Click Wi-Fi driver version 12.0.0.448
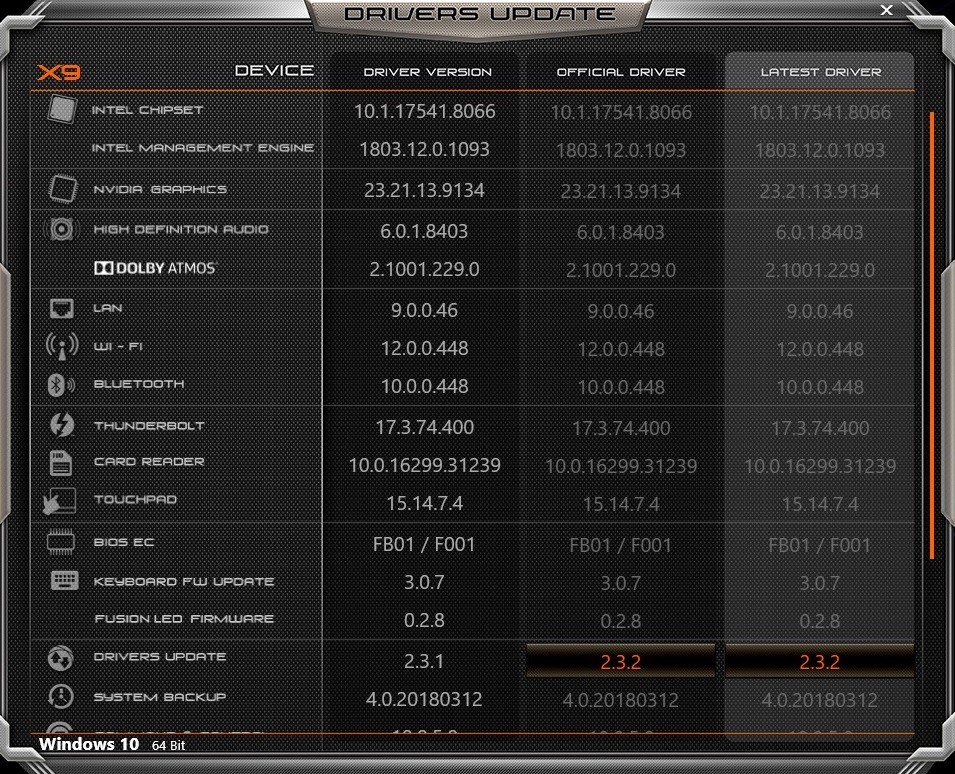955x774 pixels. click(x=425, y=348)
